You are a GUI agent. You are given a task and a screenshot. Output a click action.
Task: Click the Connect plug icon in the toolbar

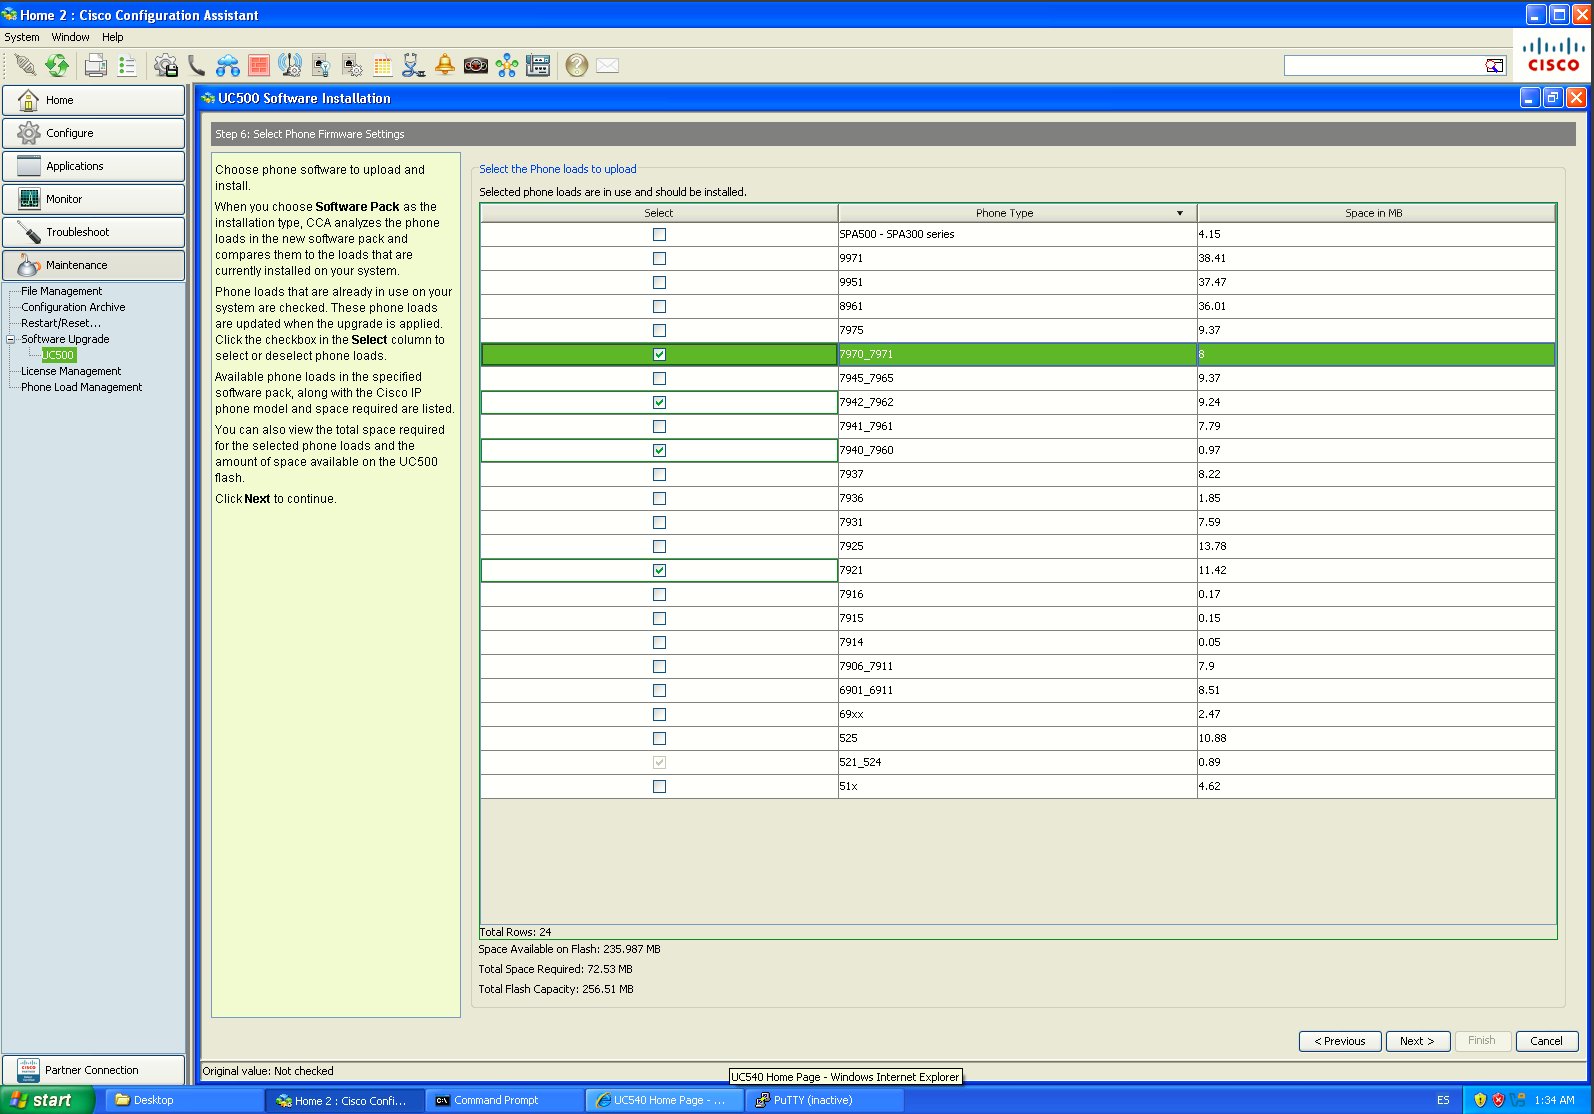tap(25, 66)
